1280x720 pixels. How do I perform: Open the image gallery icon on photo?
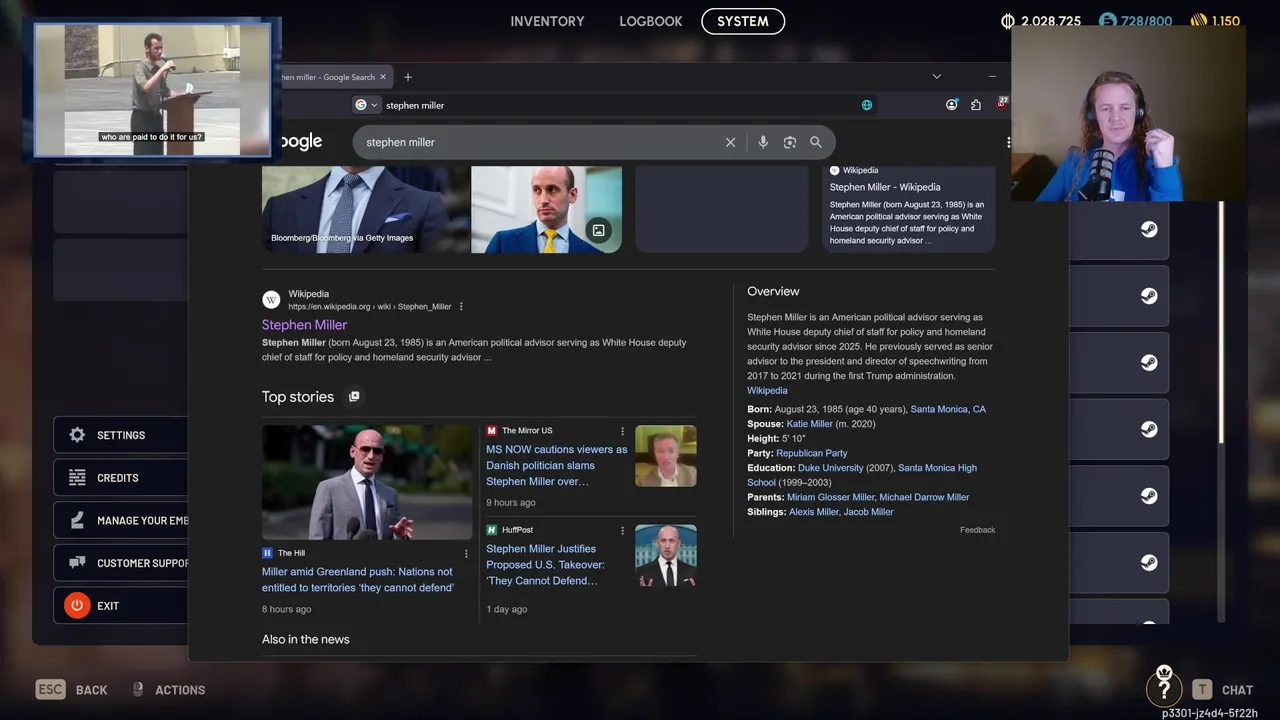tap(598, 230)
